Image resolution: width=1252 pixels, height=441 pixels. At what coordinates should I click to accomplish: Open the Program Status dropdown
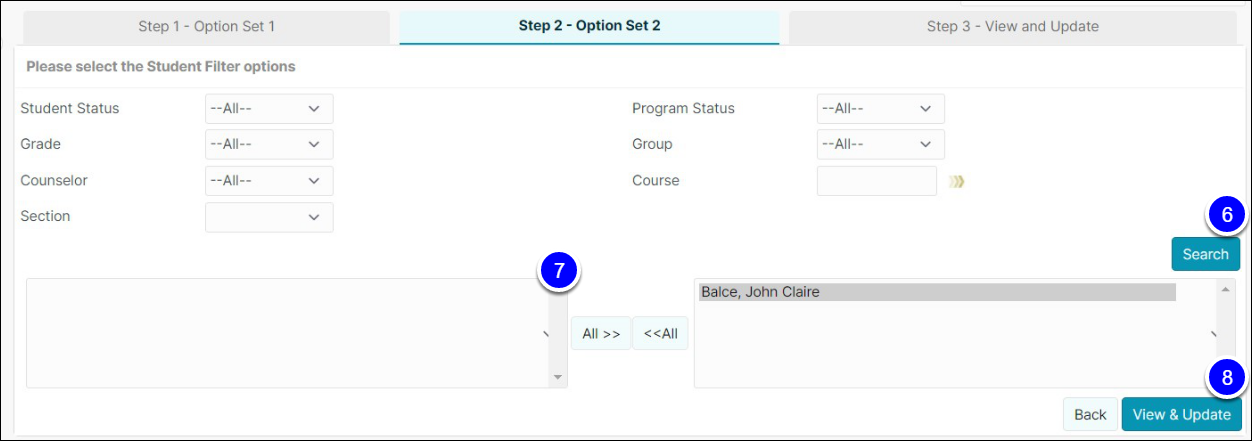(x=881, y=109)
